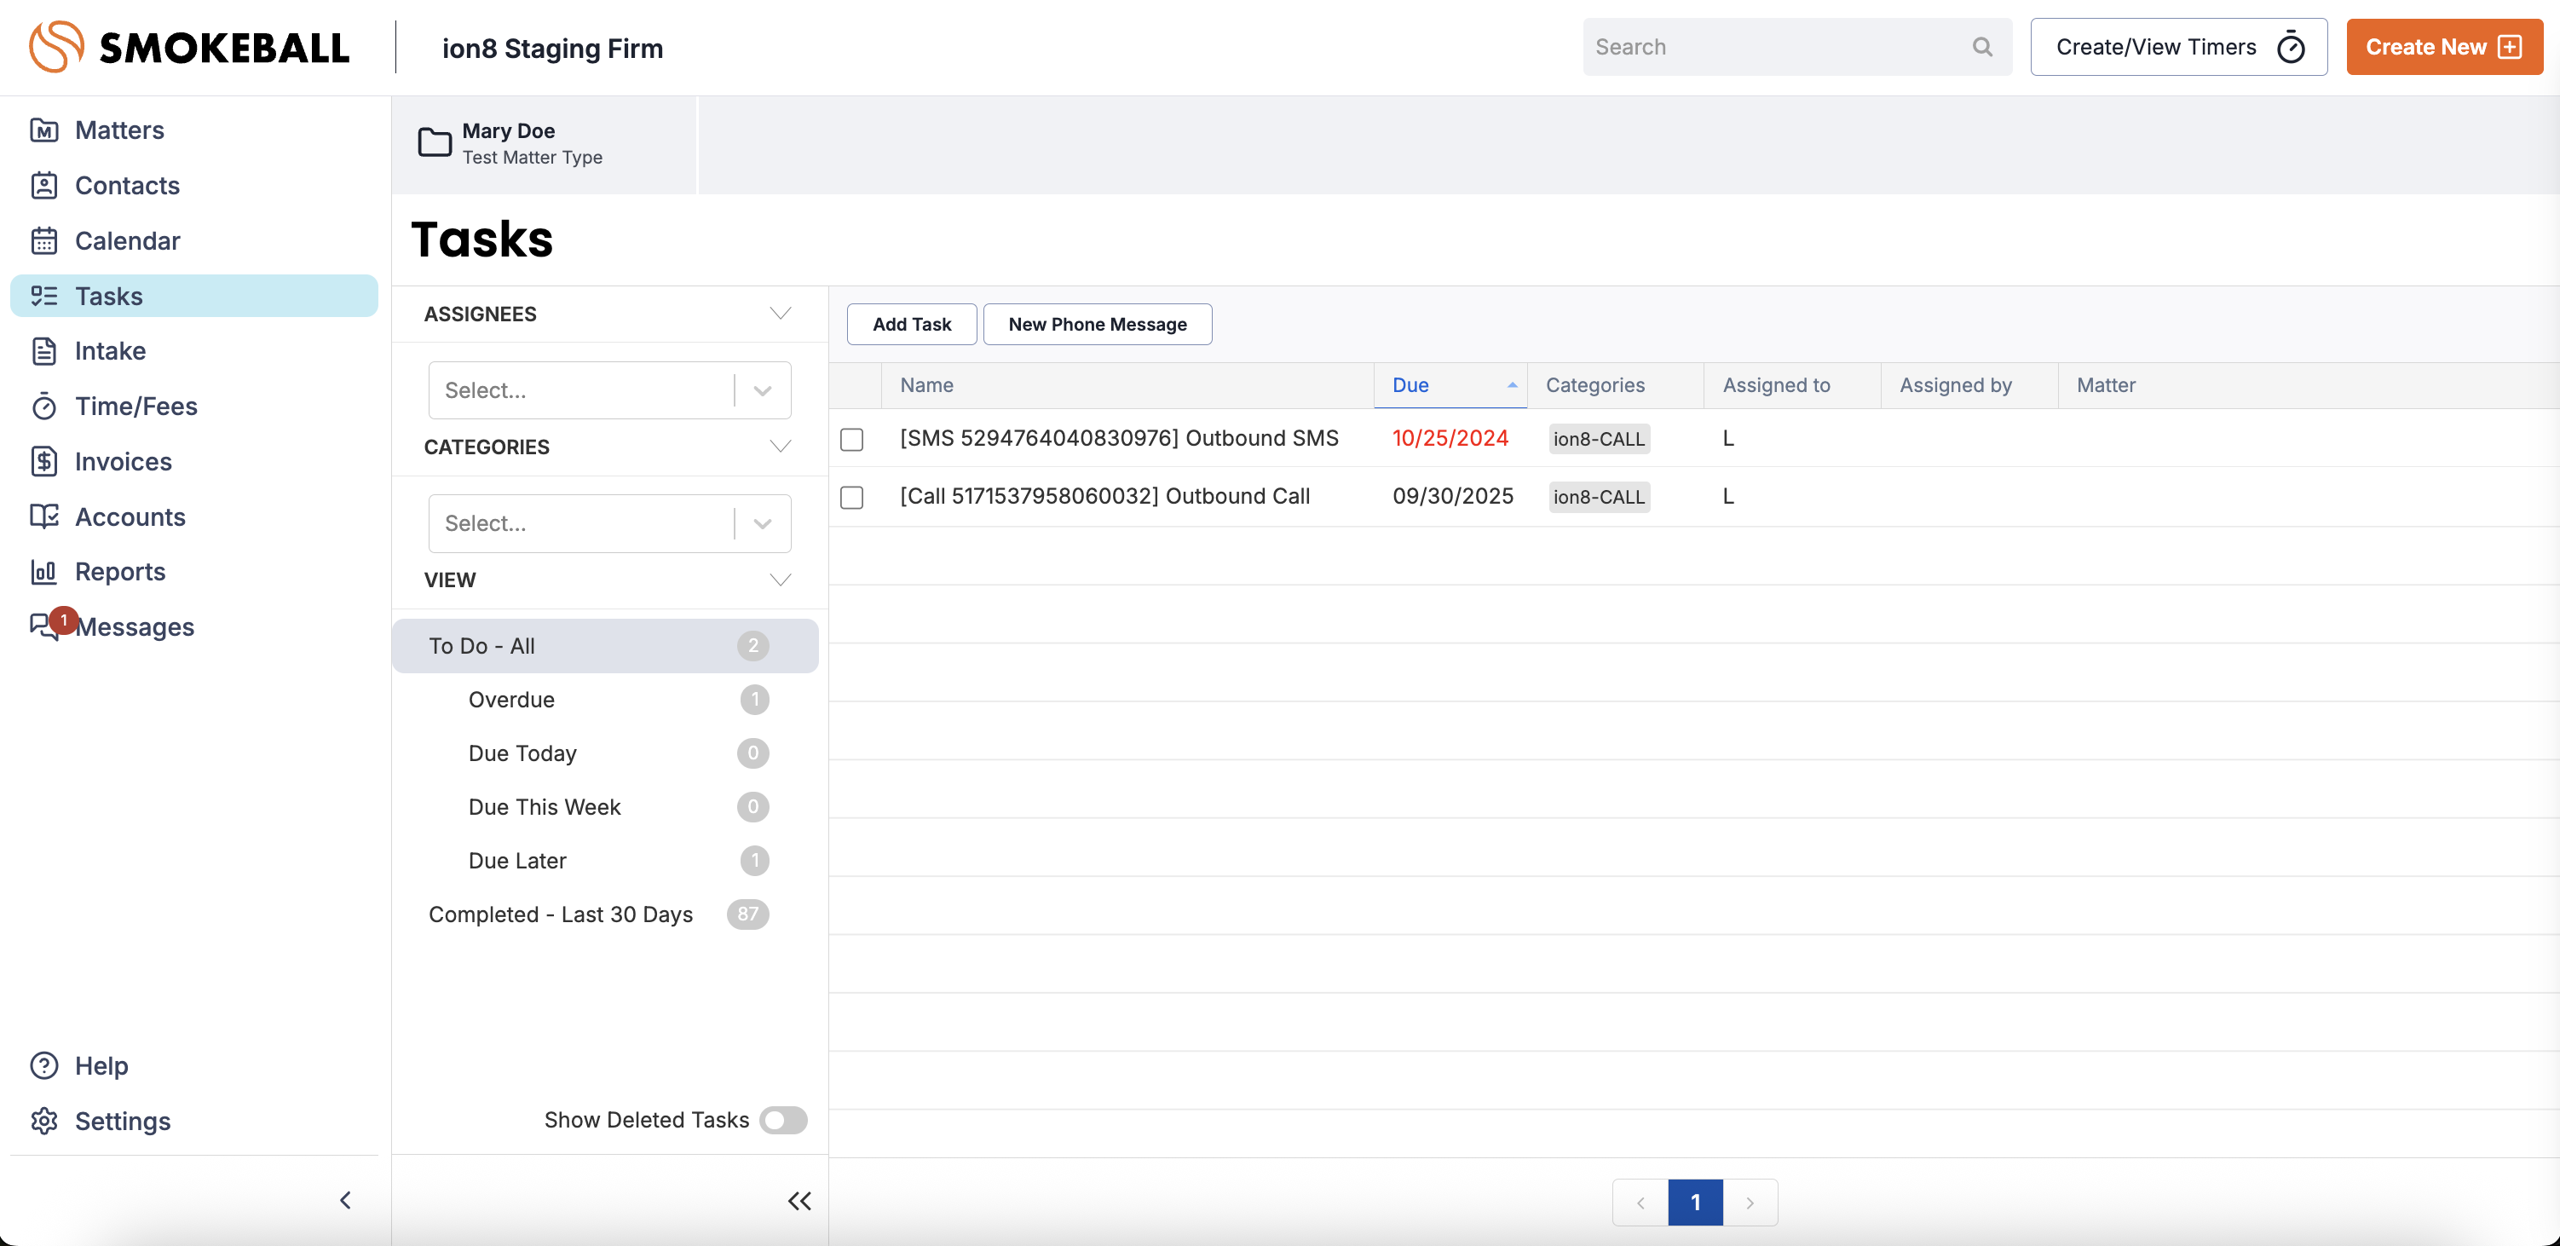The width and height of the screenshot is (2560, 1246).
Task: Click the Settings gear icon
Action: [x=44, y=1121]
